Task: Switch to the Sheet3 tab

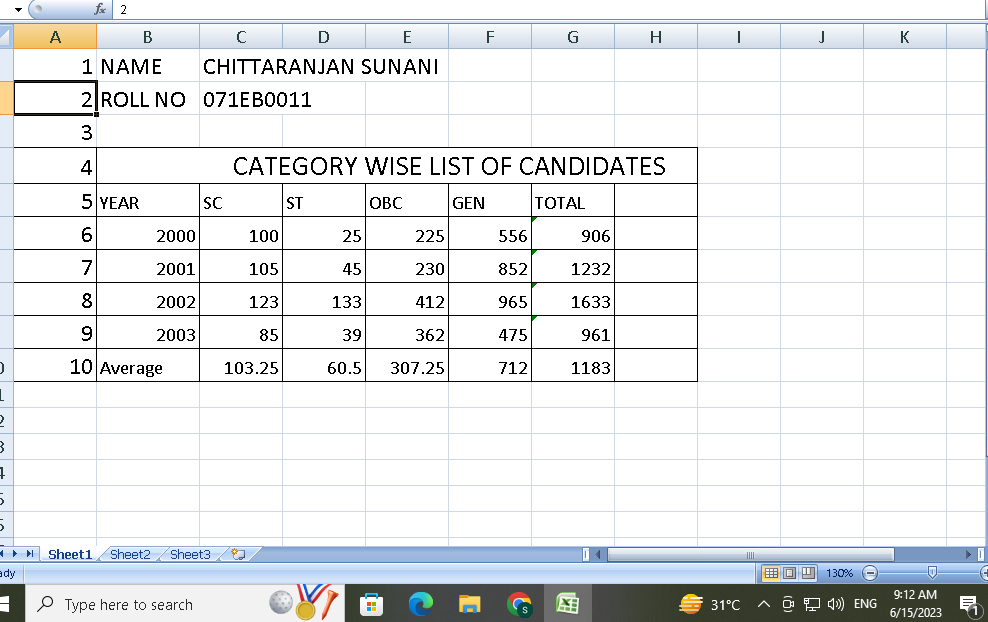Action: (190, 554)
